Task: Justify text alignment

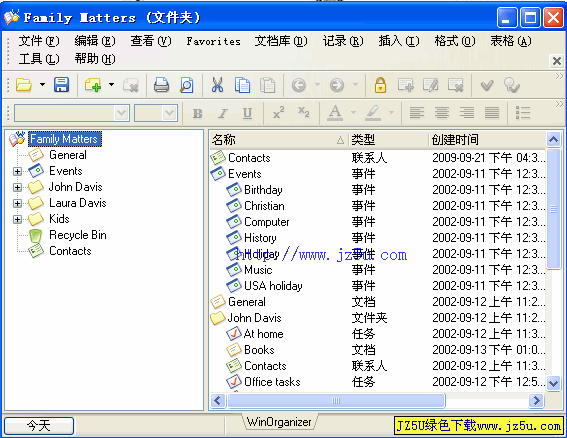Action: (x=492, y=113)
